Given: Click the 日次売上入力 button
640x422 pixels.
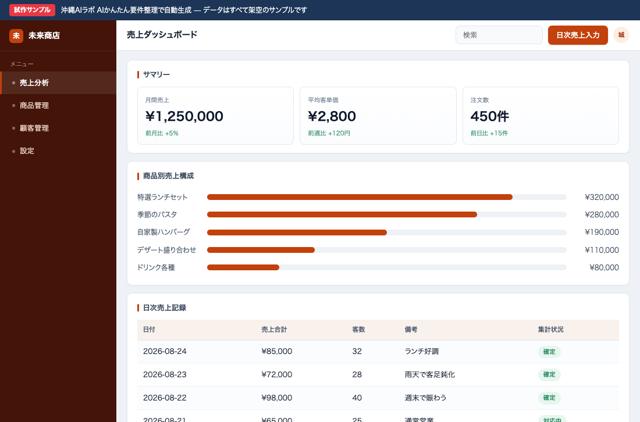Looking at the screenshot, I should [578, 35].
